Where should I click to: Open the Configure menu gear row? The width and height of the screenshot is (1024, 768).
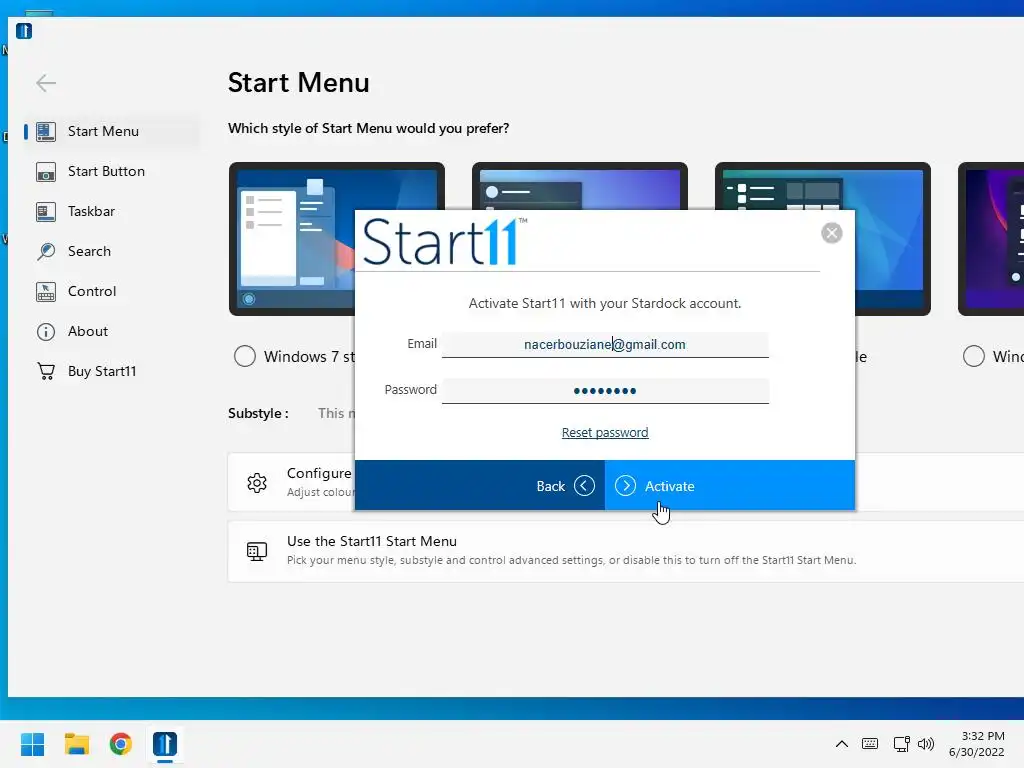291,482
